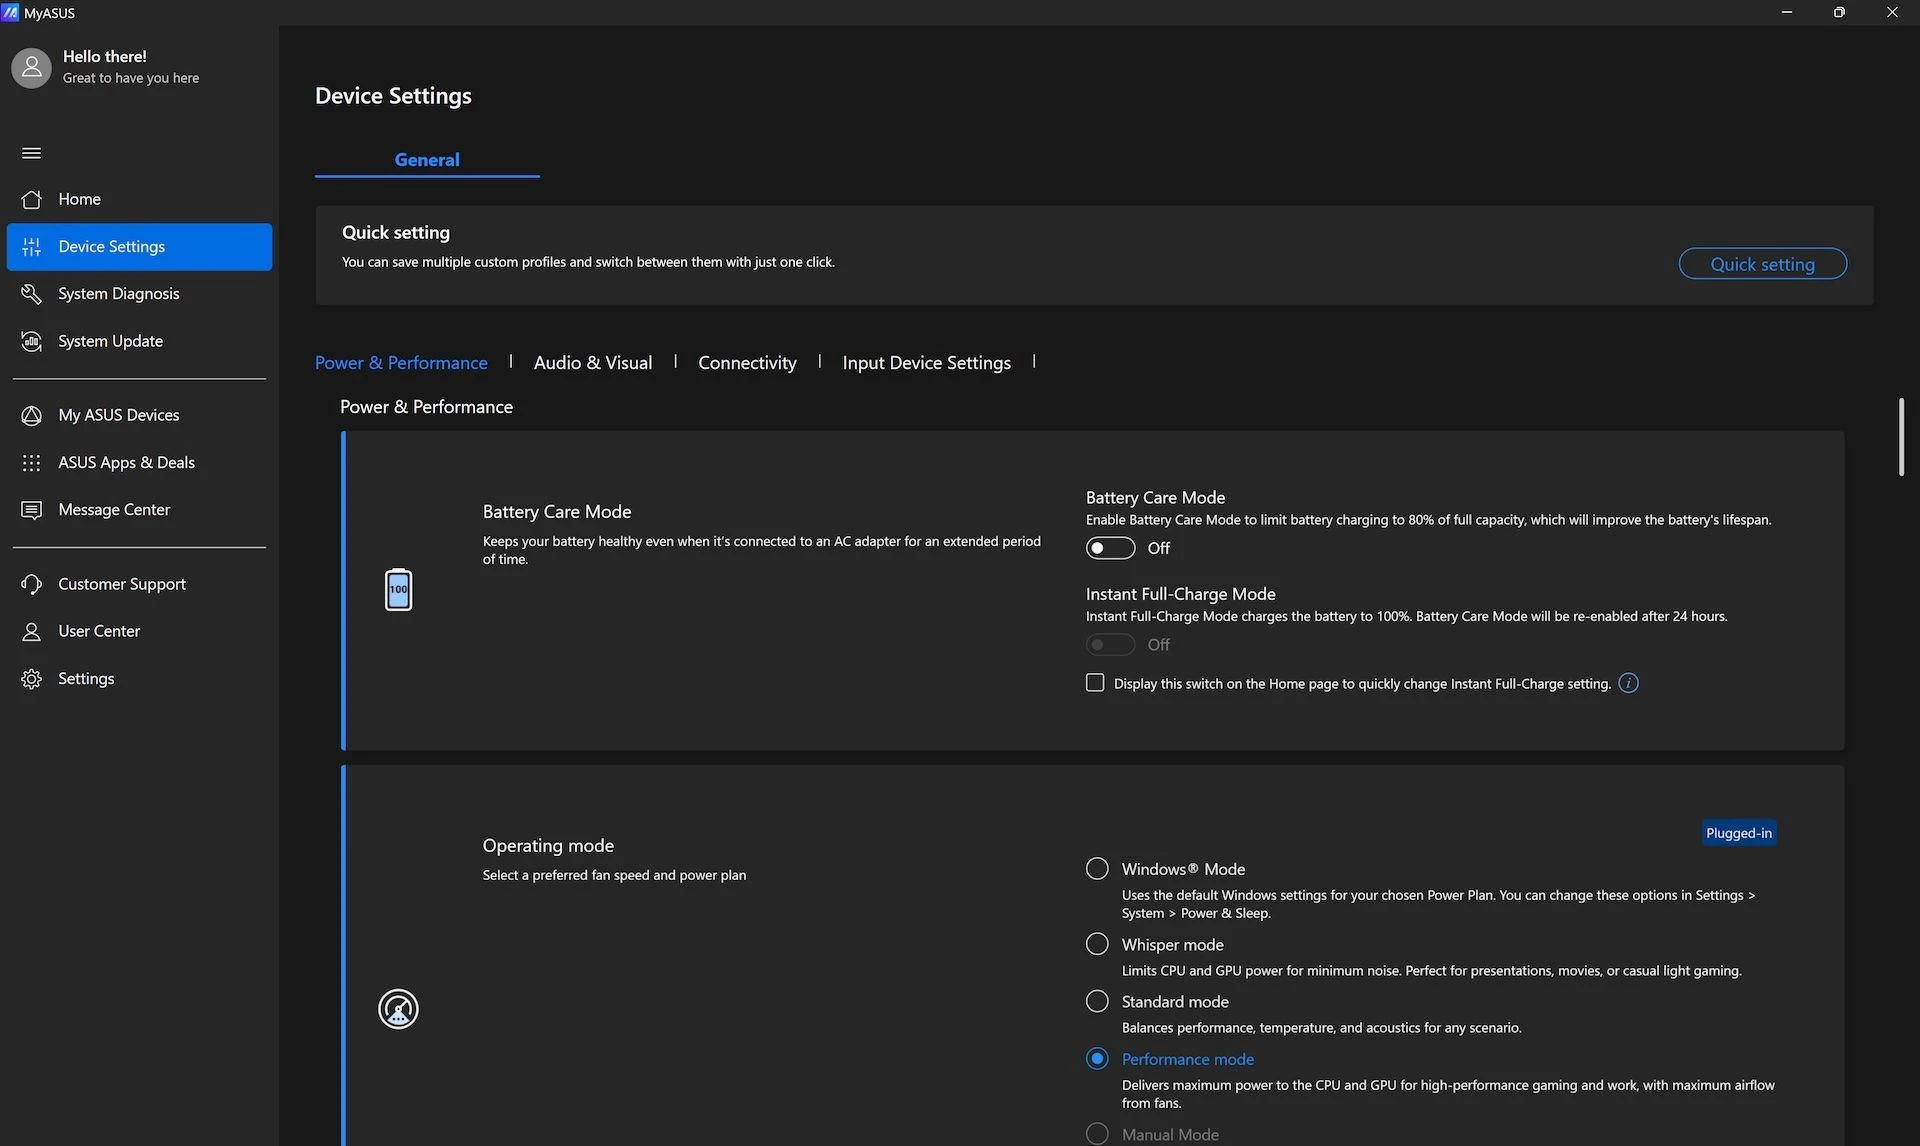This screenshot has height=1146, width=1920.
Task: Click the Quick setting section heading
Action: coord(396,233)
